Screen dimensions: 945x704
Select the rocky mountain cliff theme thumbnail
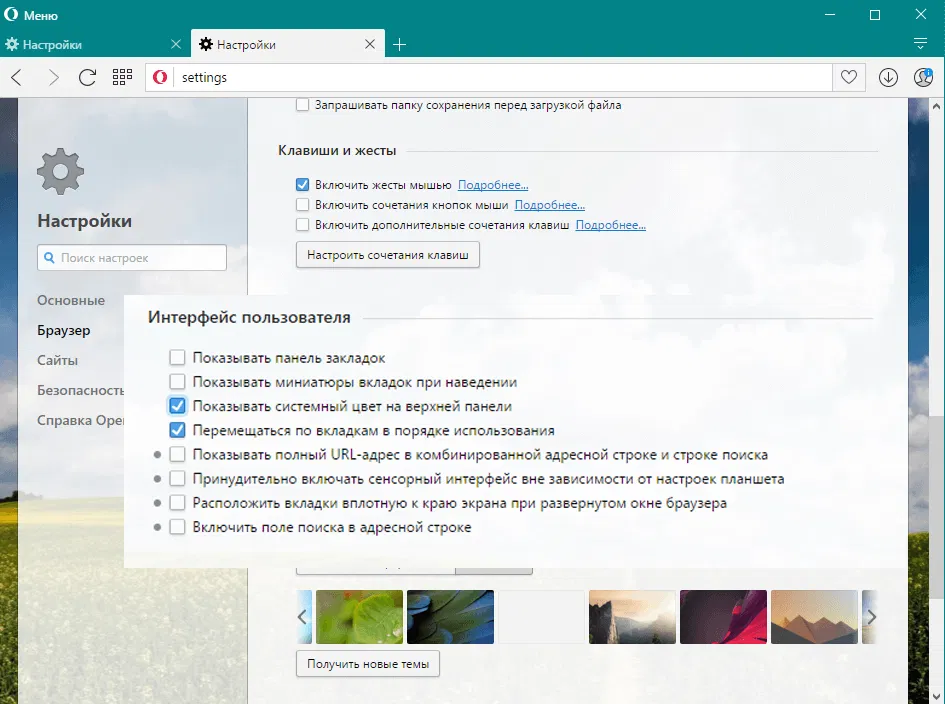click(632, 617)
